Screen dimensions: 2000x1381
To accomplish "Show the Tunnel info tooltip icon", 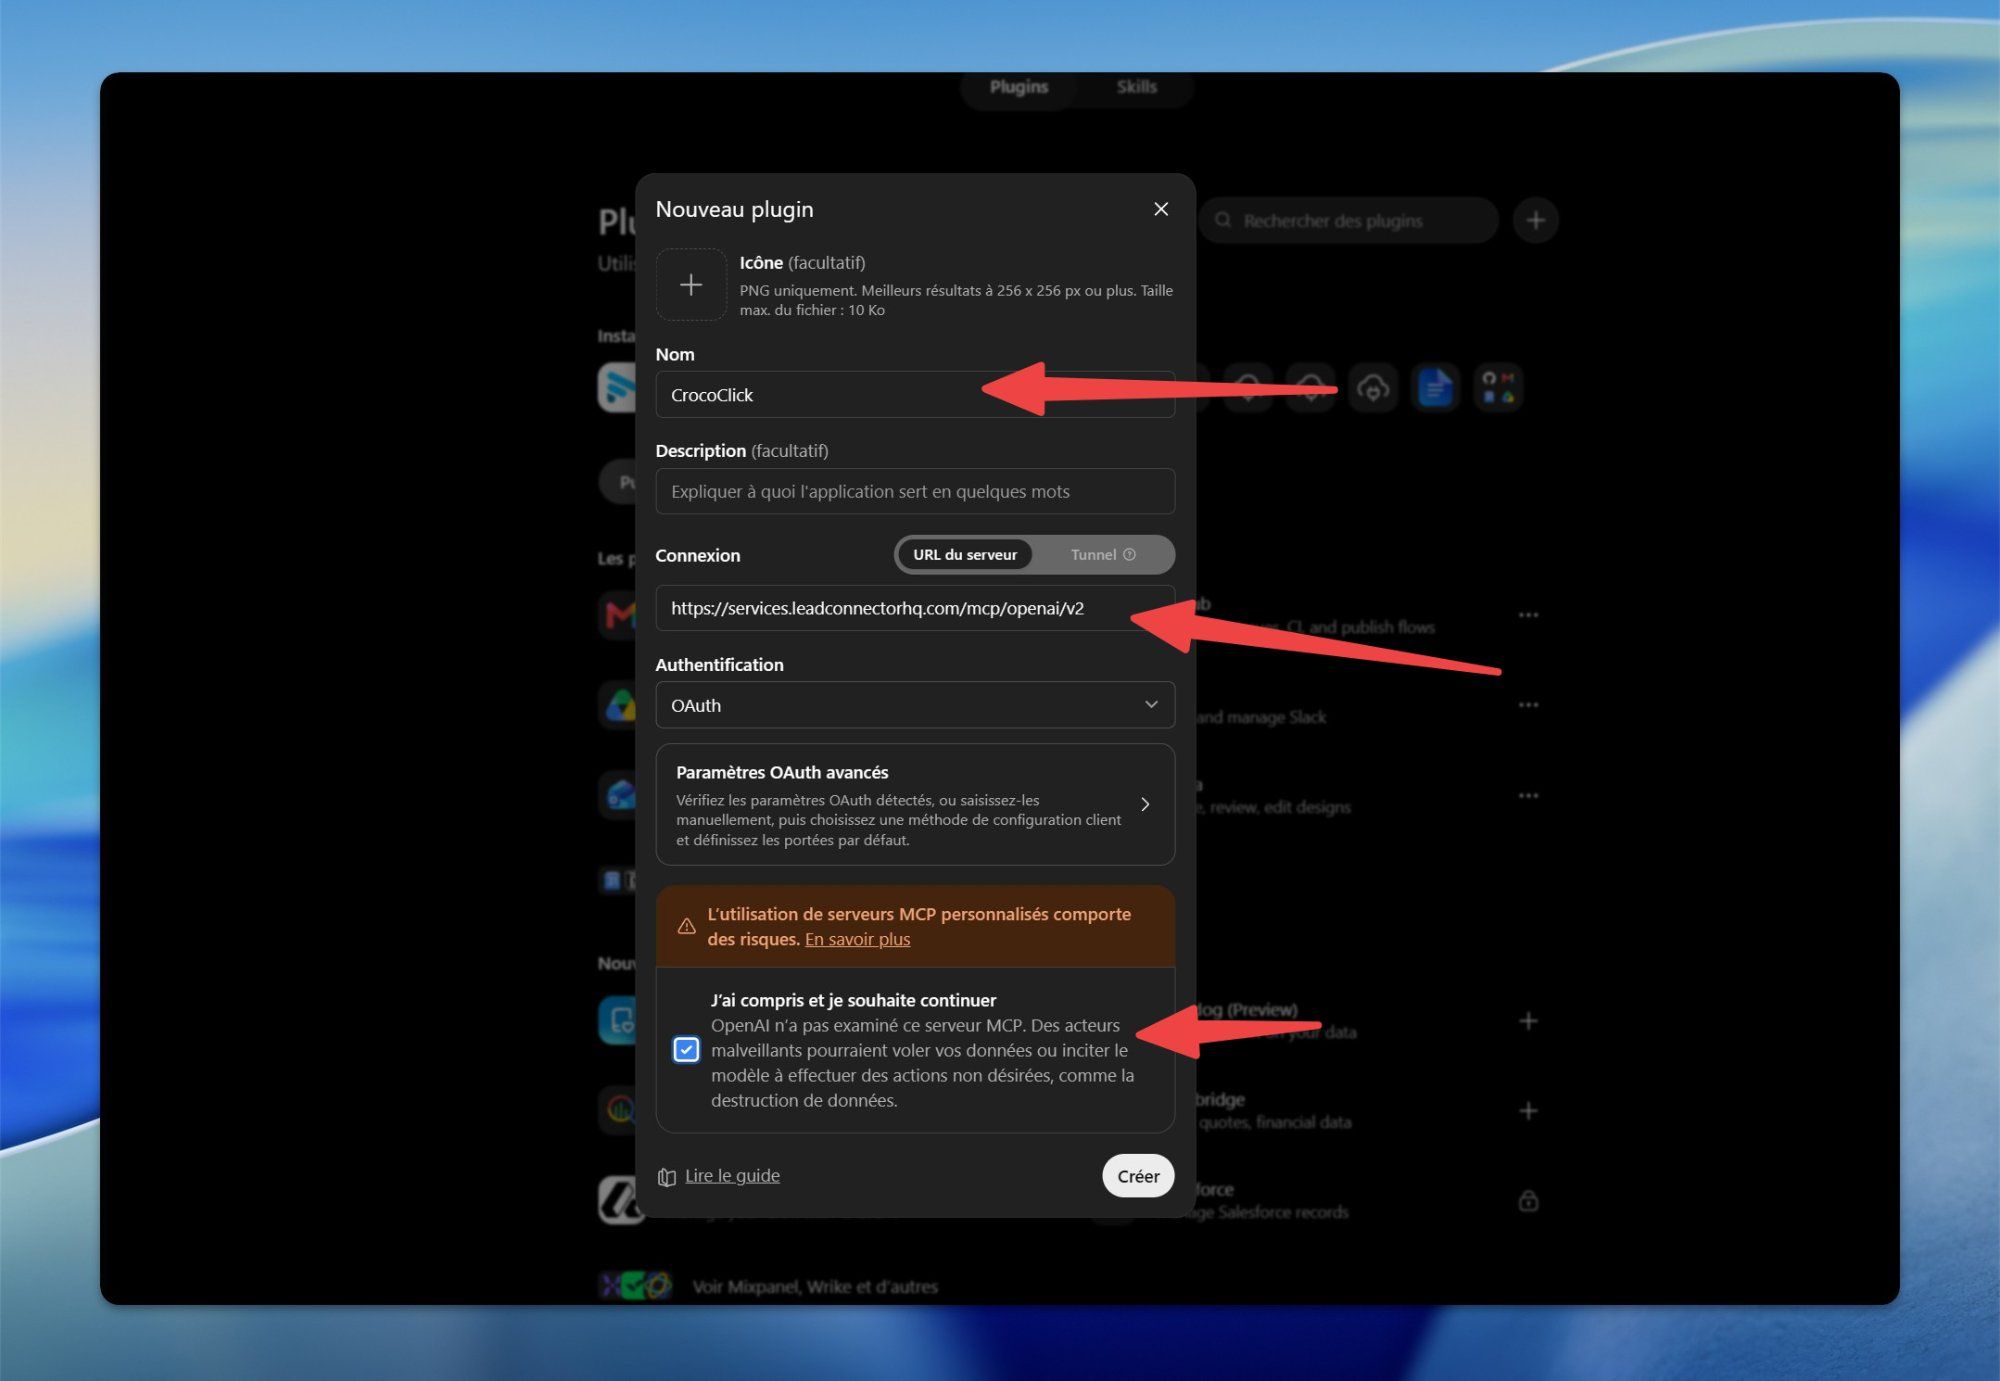I will point(1130,555).
